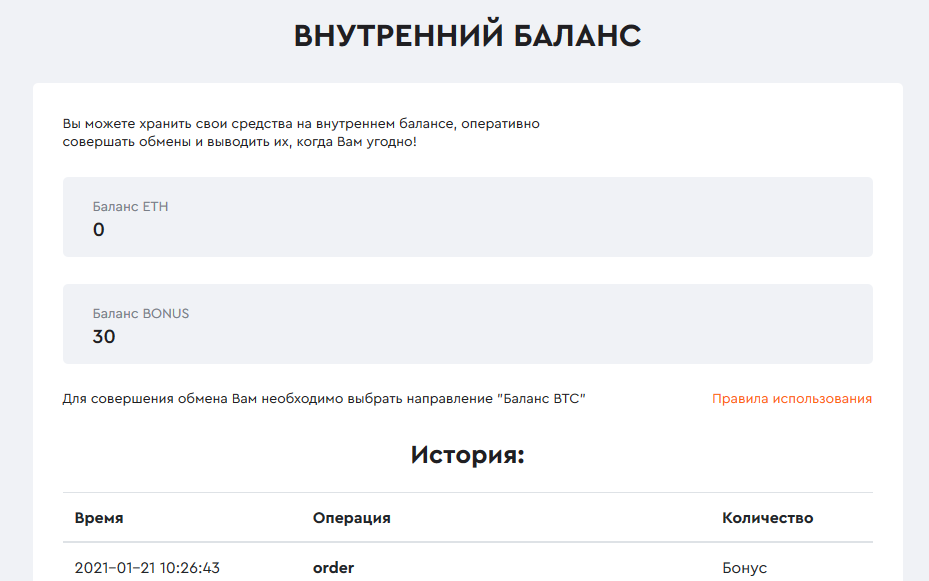Screen dimensions: 929x581
Task: Sort by the "Операция" column header
Action: click(x=351, y=518)
